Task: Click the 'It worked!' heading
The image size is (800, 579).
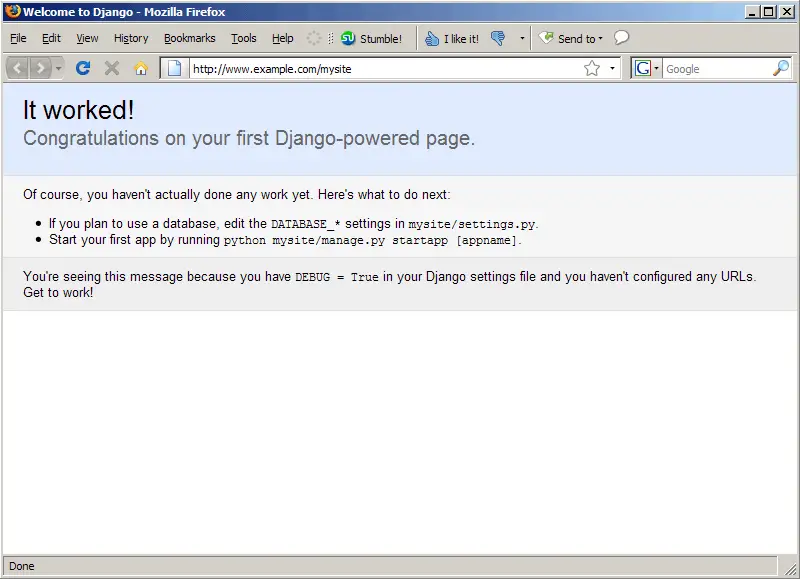Action: coord(79,110)
